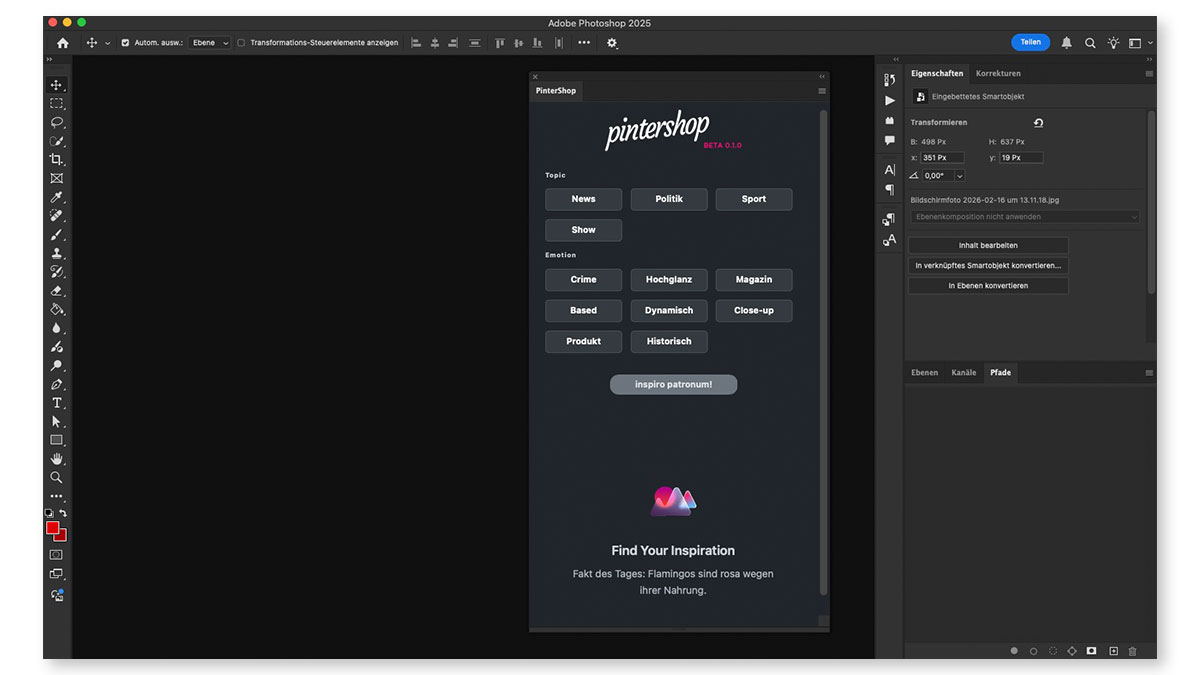
Task: Select the Pfade tab
Action: point(1000,372)
